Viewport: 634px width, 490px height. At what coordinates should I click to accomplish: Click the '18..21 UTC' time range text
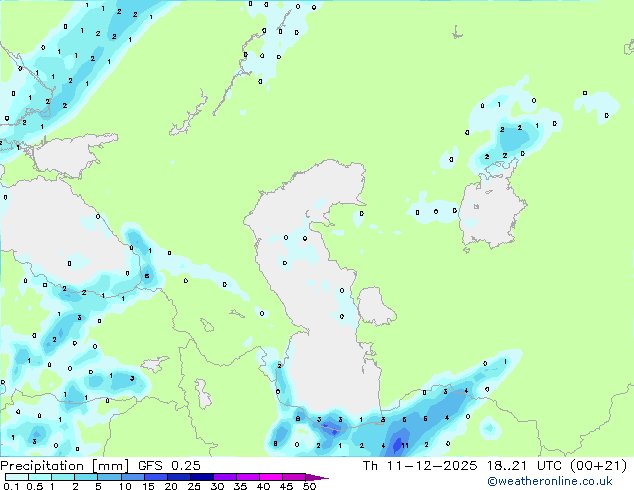point(524,465)
